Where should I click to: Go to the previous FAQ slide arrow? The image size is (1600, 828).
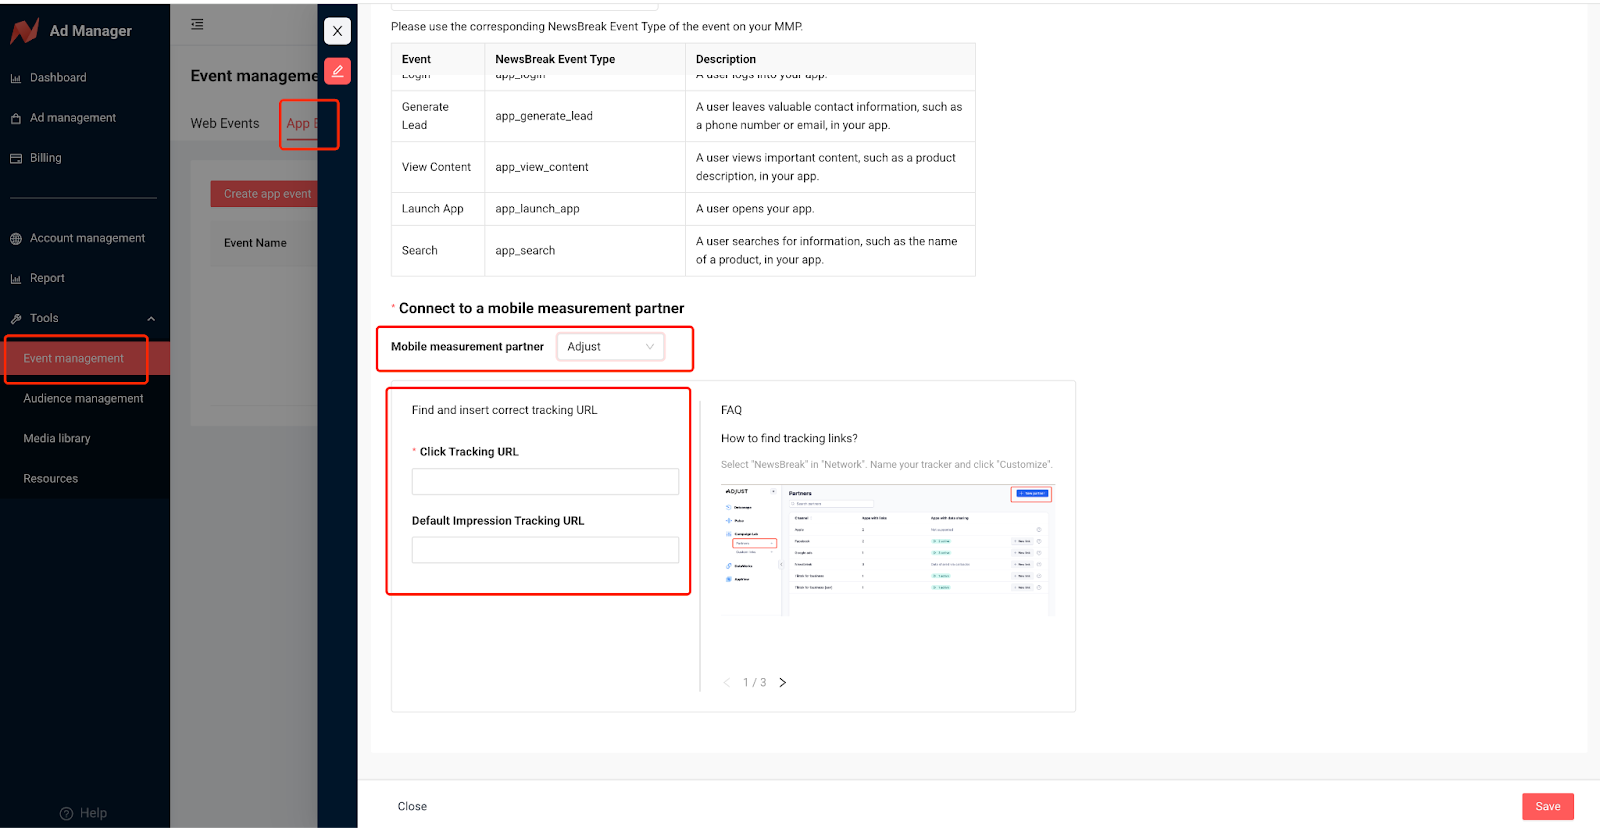coord(727,682)
